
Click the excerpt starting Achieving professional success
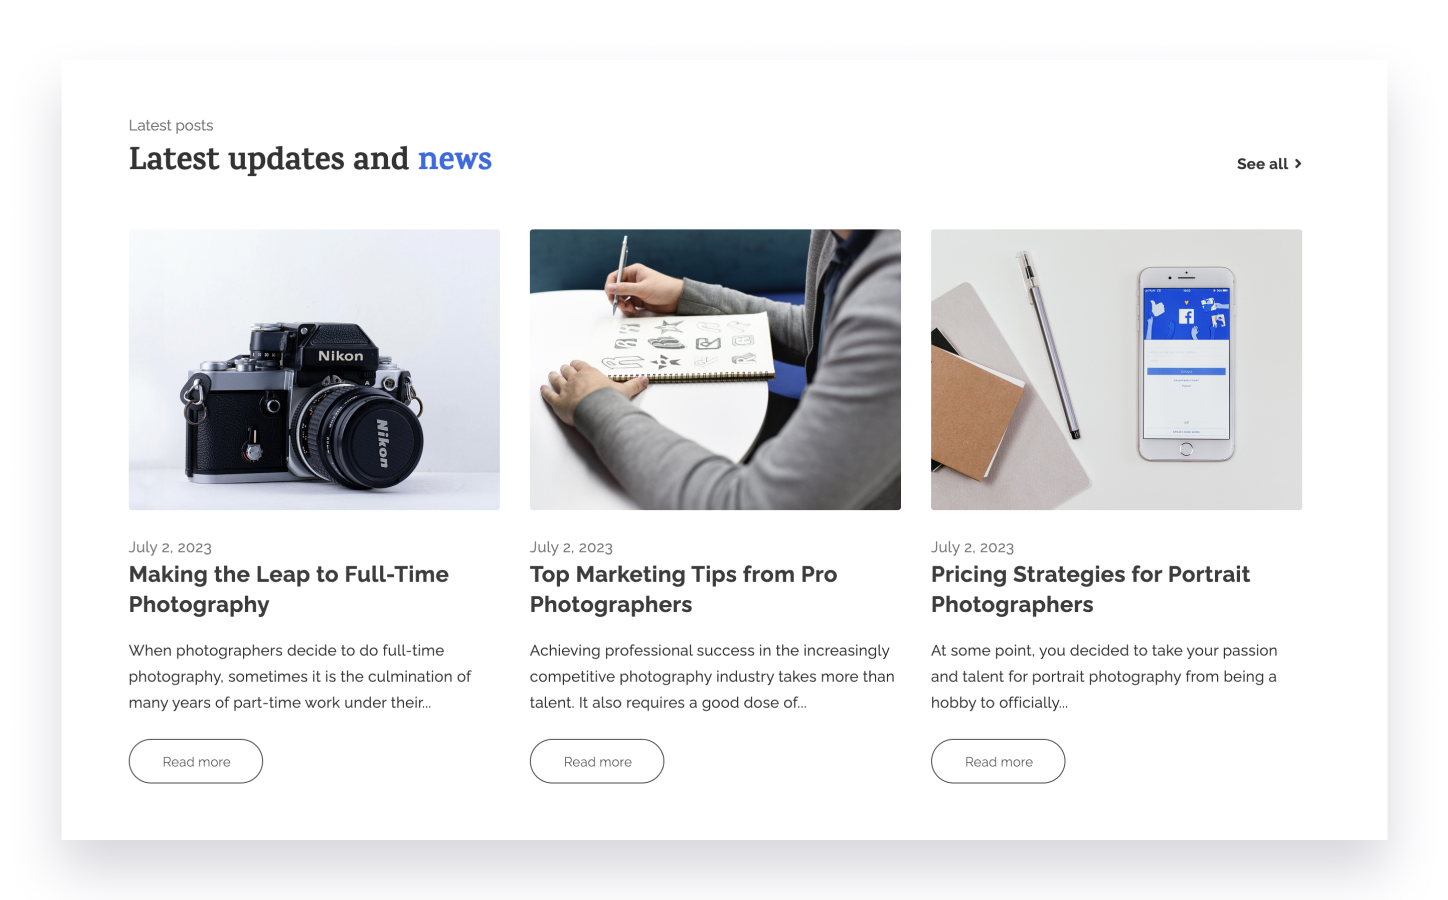712,676
